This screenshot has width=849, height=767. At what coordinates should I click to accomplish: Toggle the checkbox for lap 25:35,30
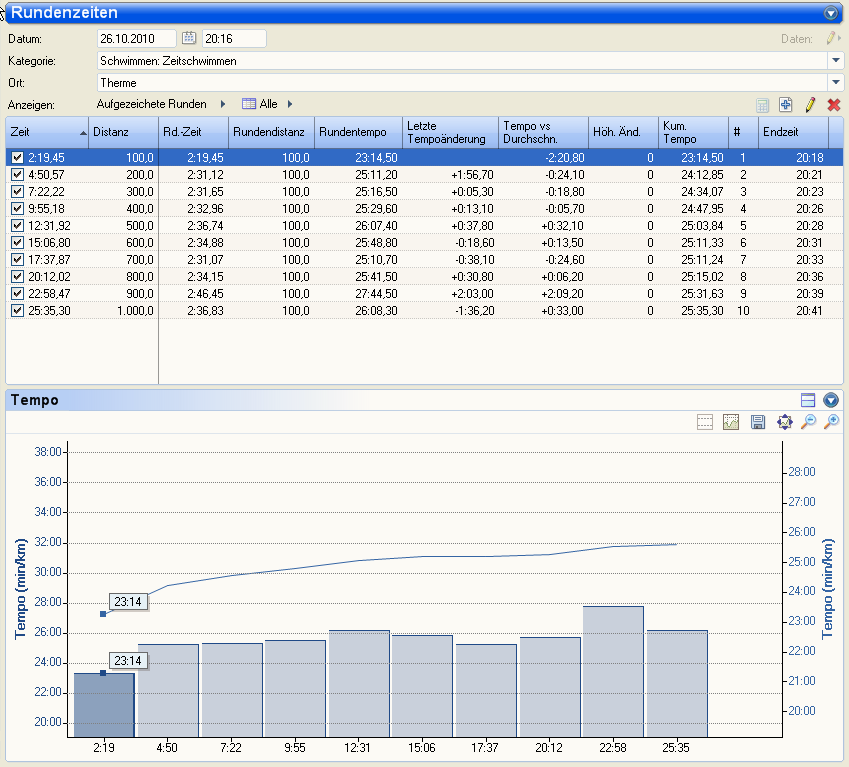point(17,311)
